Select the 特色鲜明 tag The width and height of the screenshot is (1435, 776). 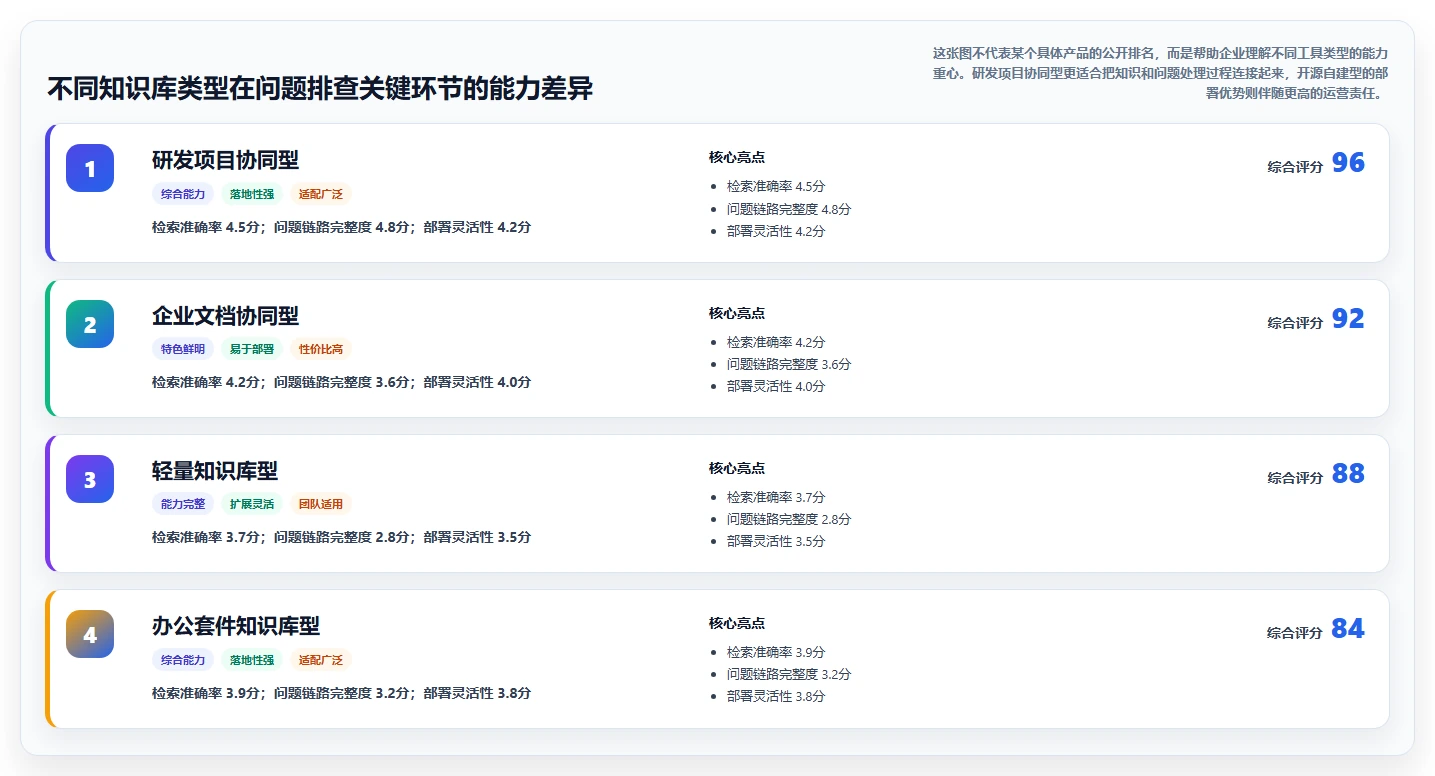click(183, 349)
